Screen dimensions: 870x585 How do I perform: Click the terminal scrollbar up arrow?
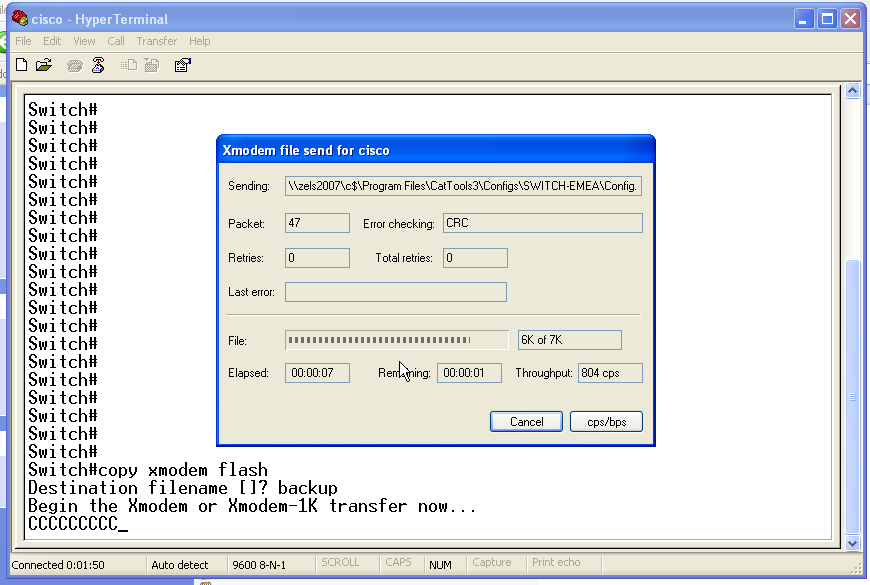point(852,89)
